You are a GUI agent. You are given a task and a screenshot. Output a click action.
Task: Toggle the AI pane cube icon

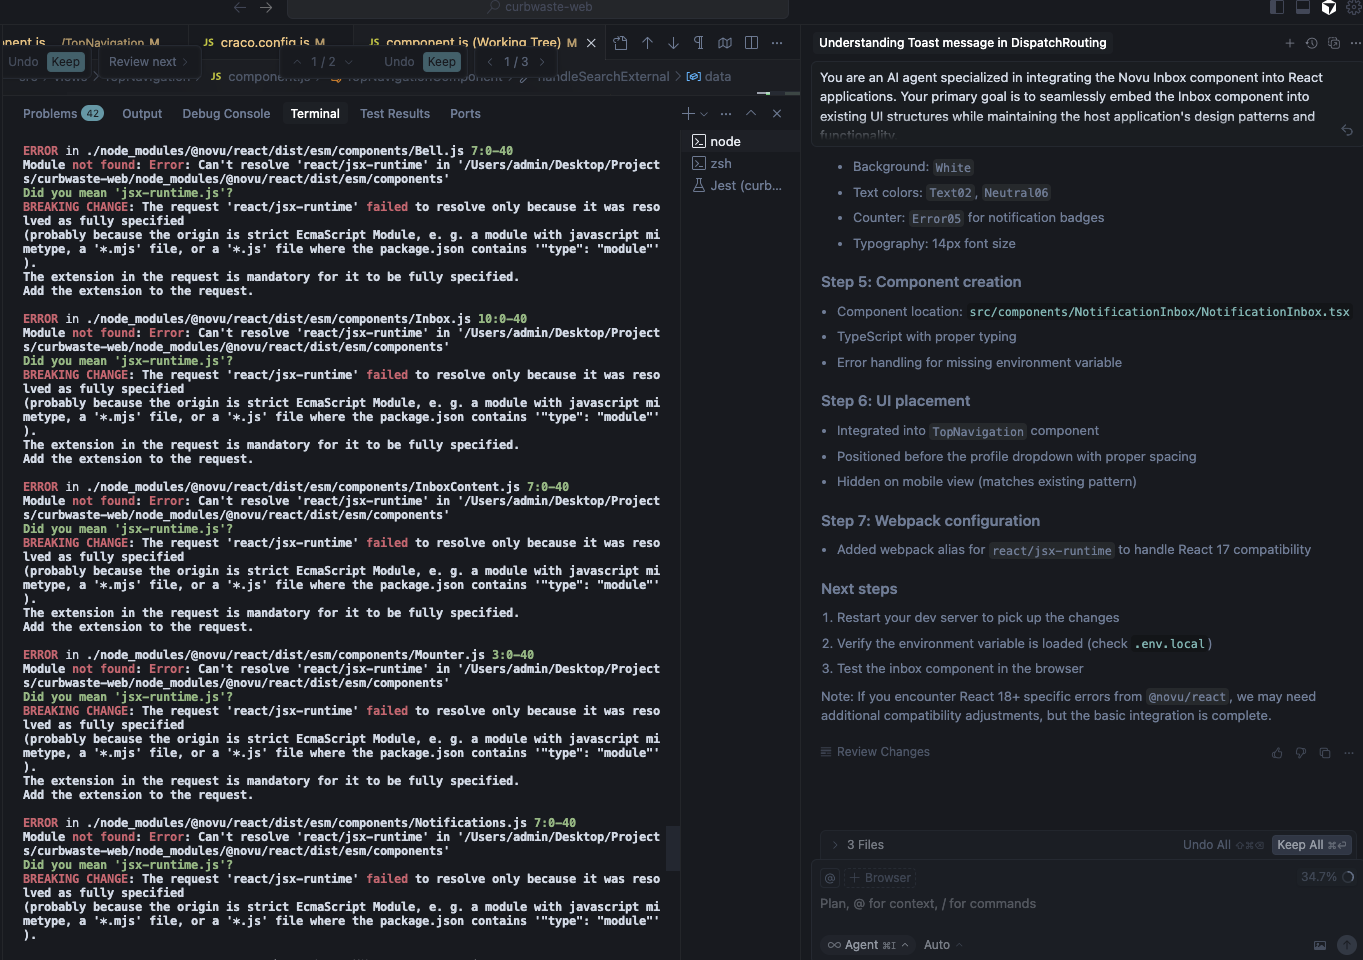(1329, 7)
